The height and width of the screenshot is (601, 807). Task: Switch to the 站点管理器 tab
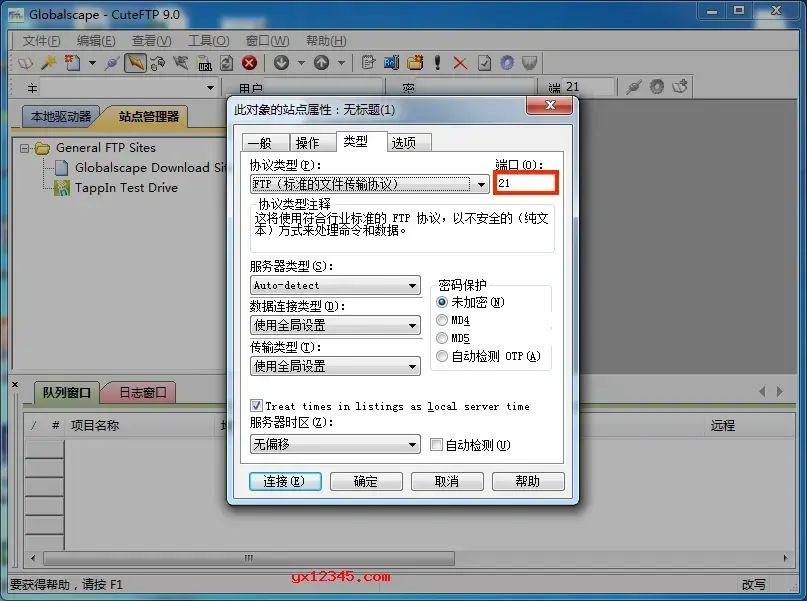[x=149, y=117]
